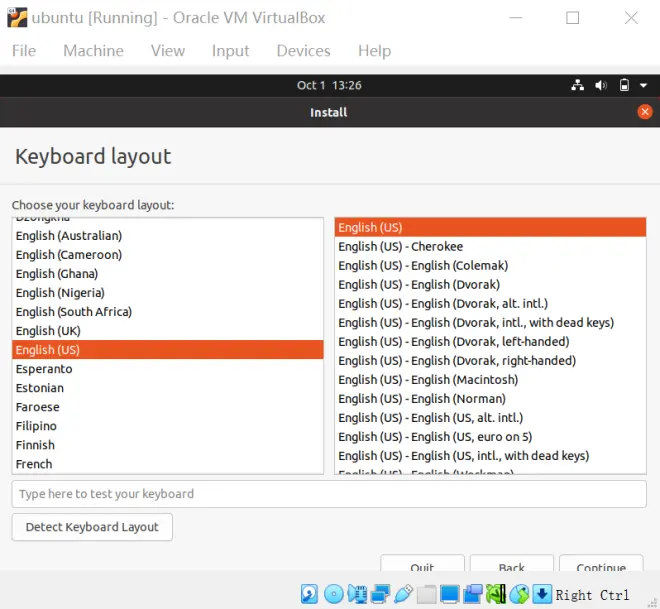Select English (US, euro on 5) variant

[490, 436]
